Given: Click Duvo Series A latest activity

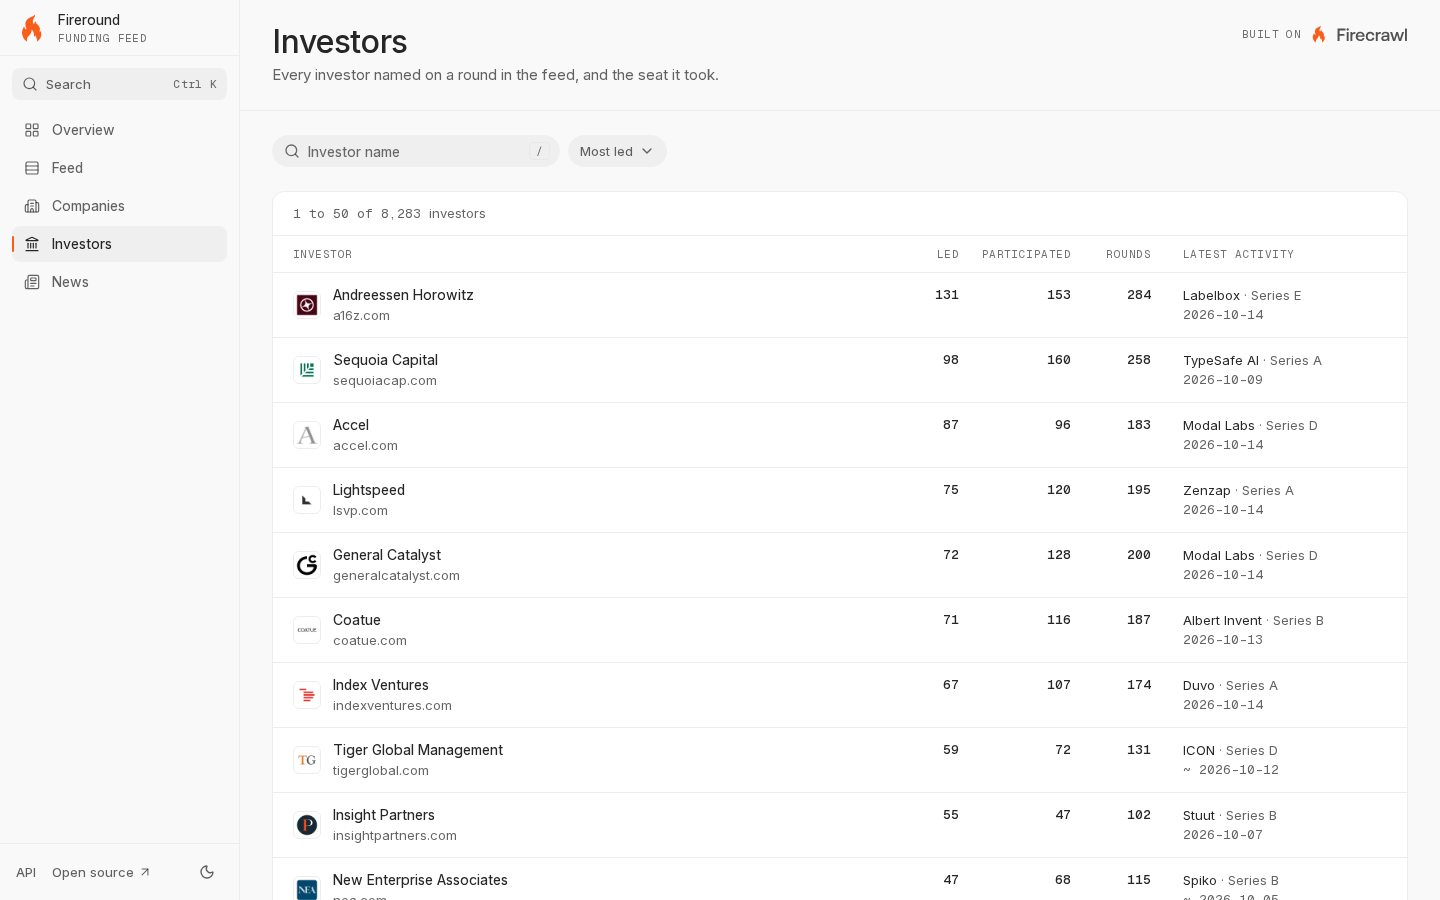Looking at the screenshot, I should [x=1230, y=686].
